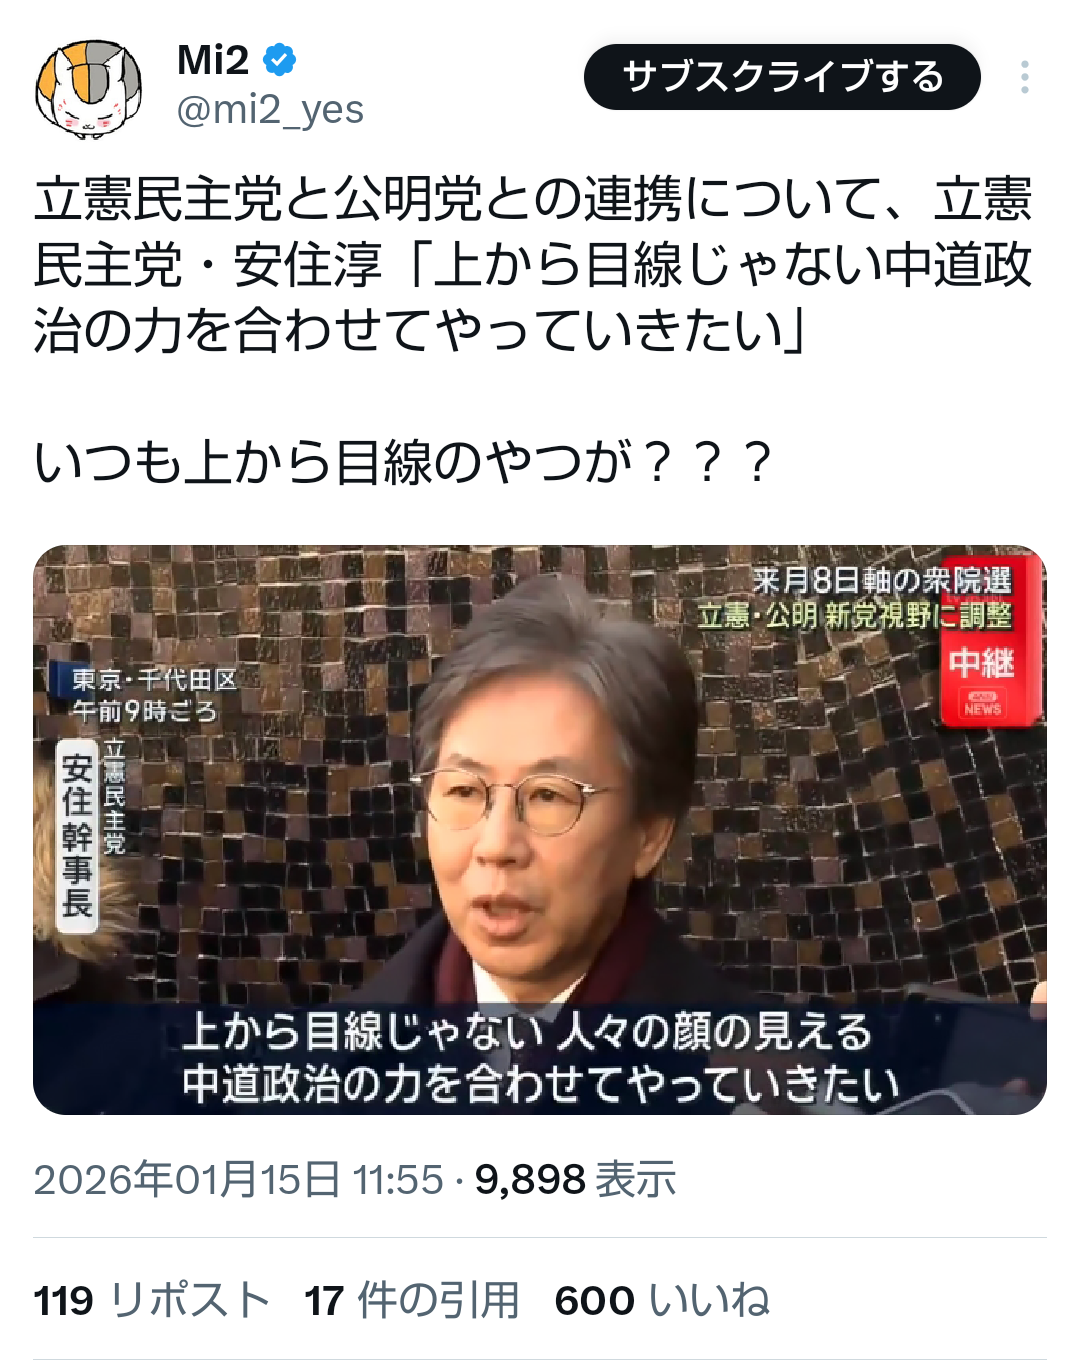
Task: Open the 17 件の引用 quotes list
Action: [412, 1300]
